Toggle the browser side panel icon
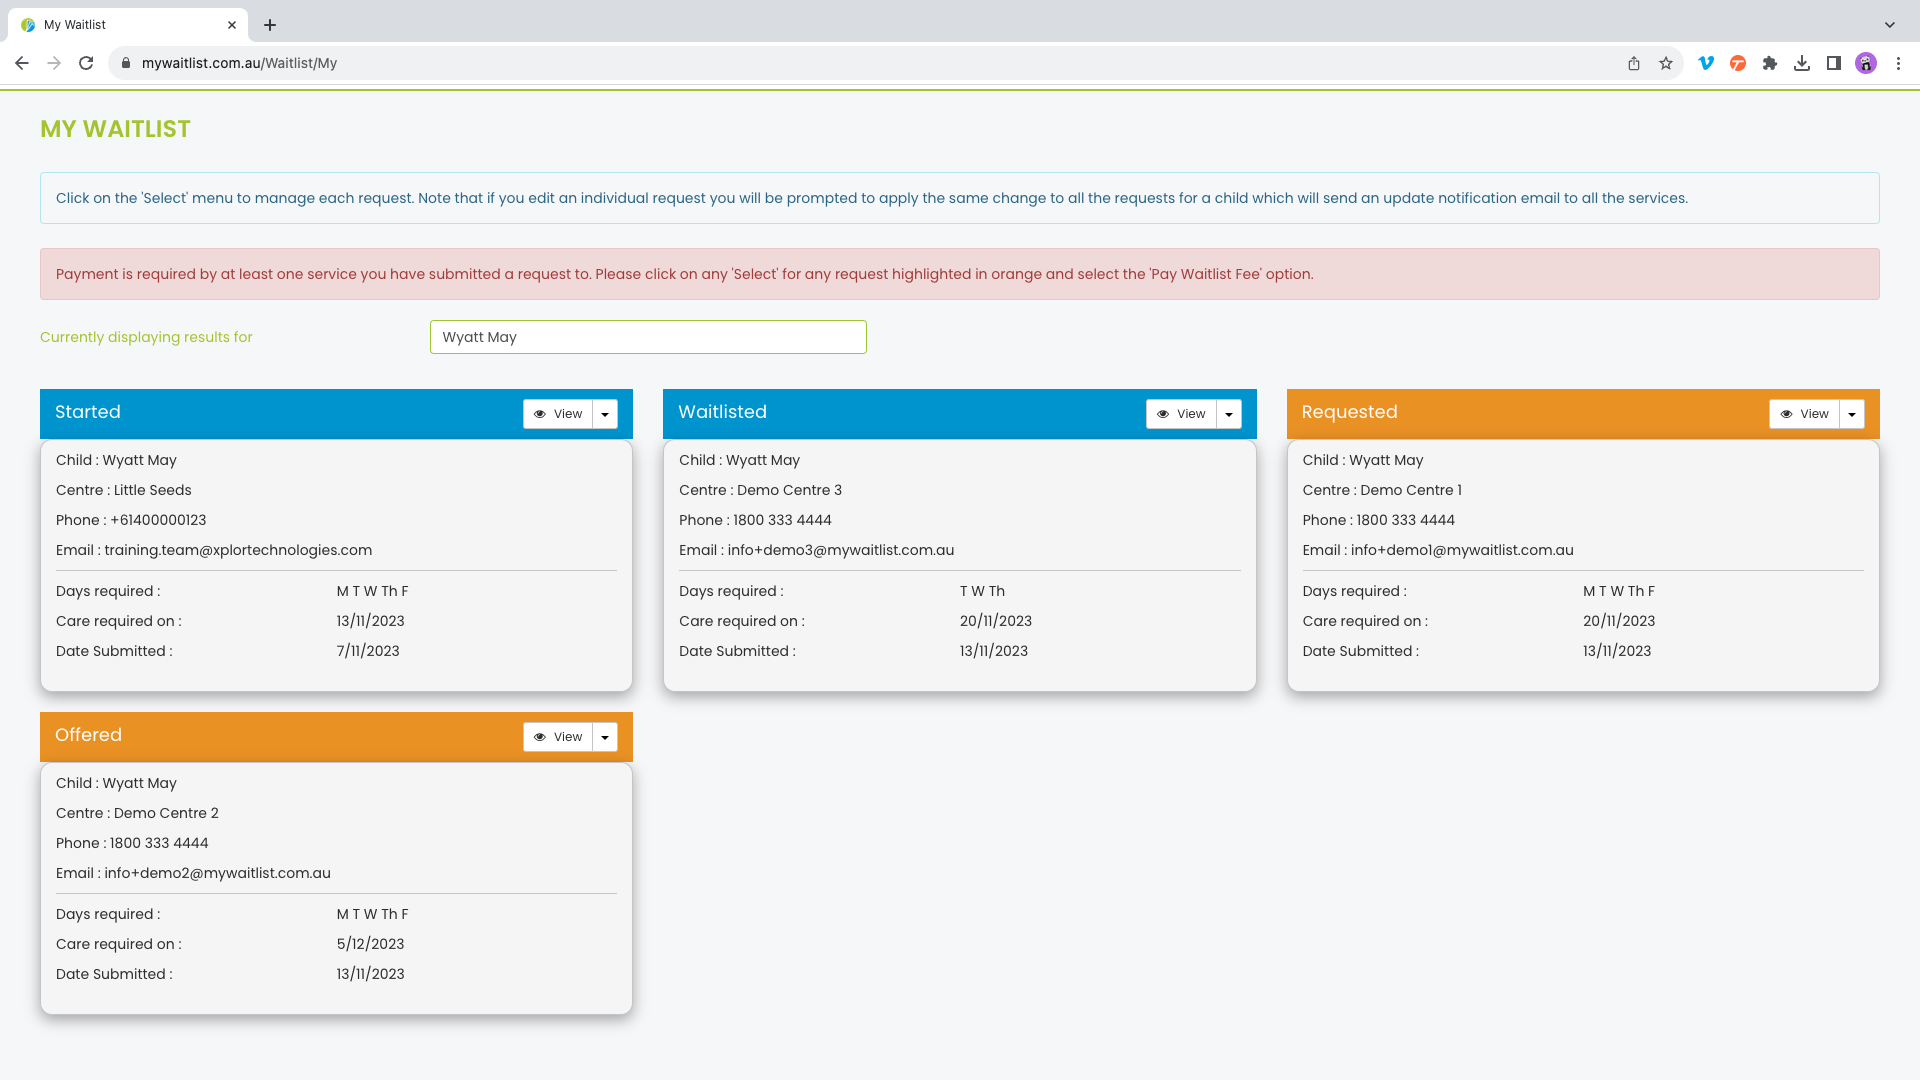 tap(1834, 63)
